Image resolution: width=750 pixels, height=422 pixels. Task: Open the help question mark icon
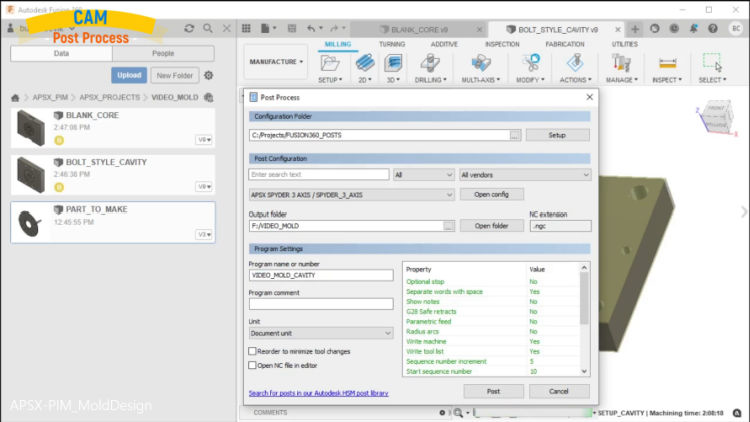(x=713, y=29)
